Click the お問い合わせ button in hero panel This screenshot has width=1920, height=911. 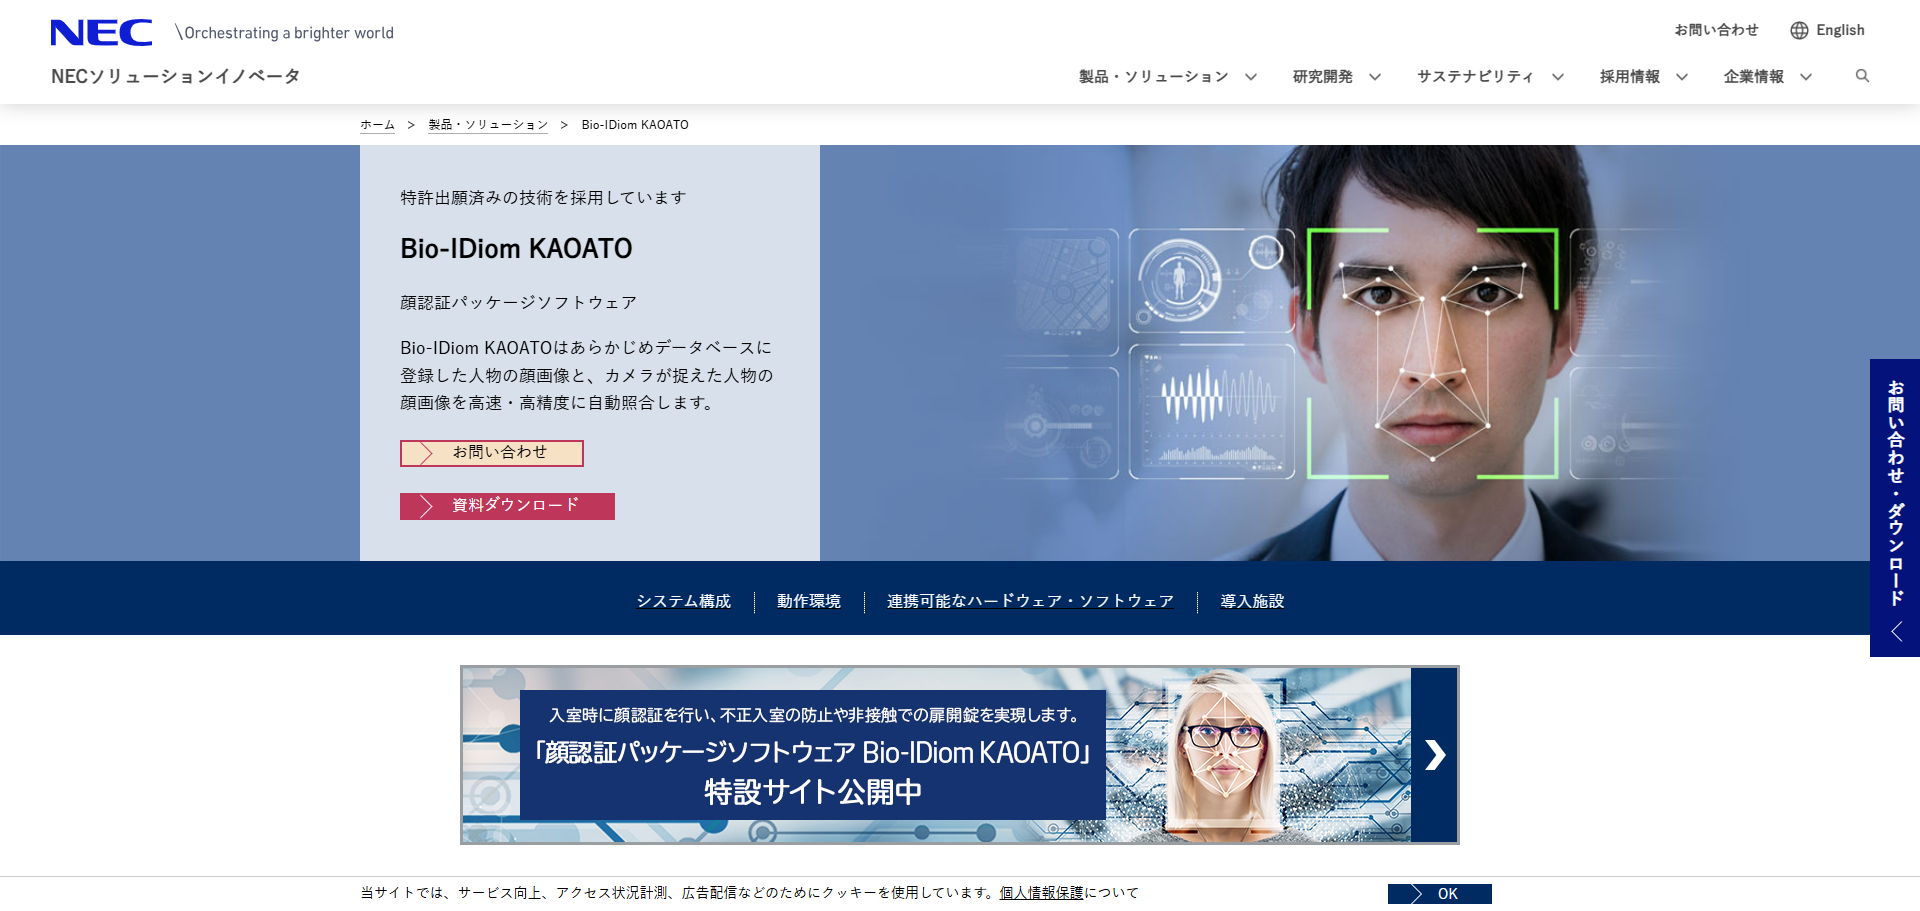tap(491, 453)
